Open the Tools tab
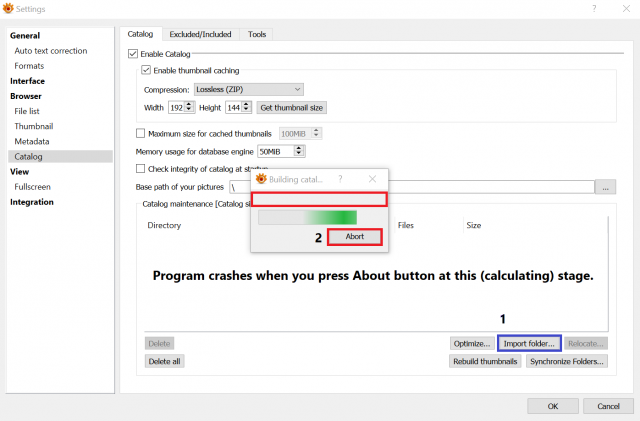The width and height of the screenshot is (640, 421). coord(257,34)
